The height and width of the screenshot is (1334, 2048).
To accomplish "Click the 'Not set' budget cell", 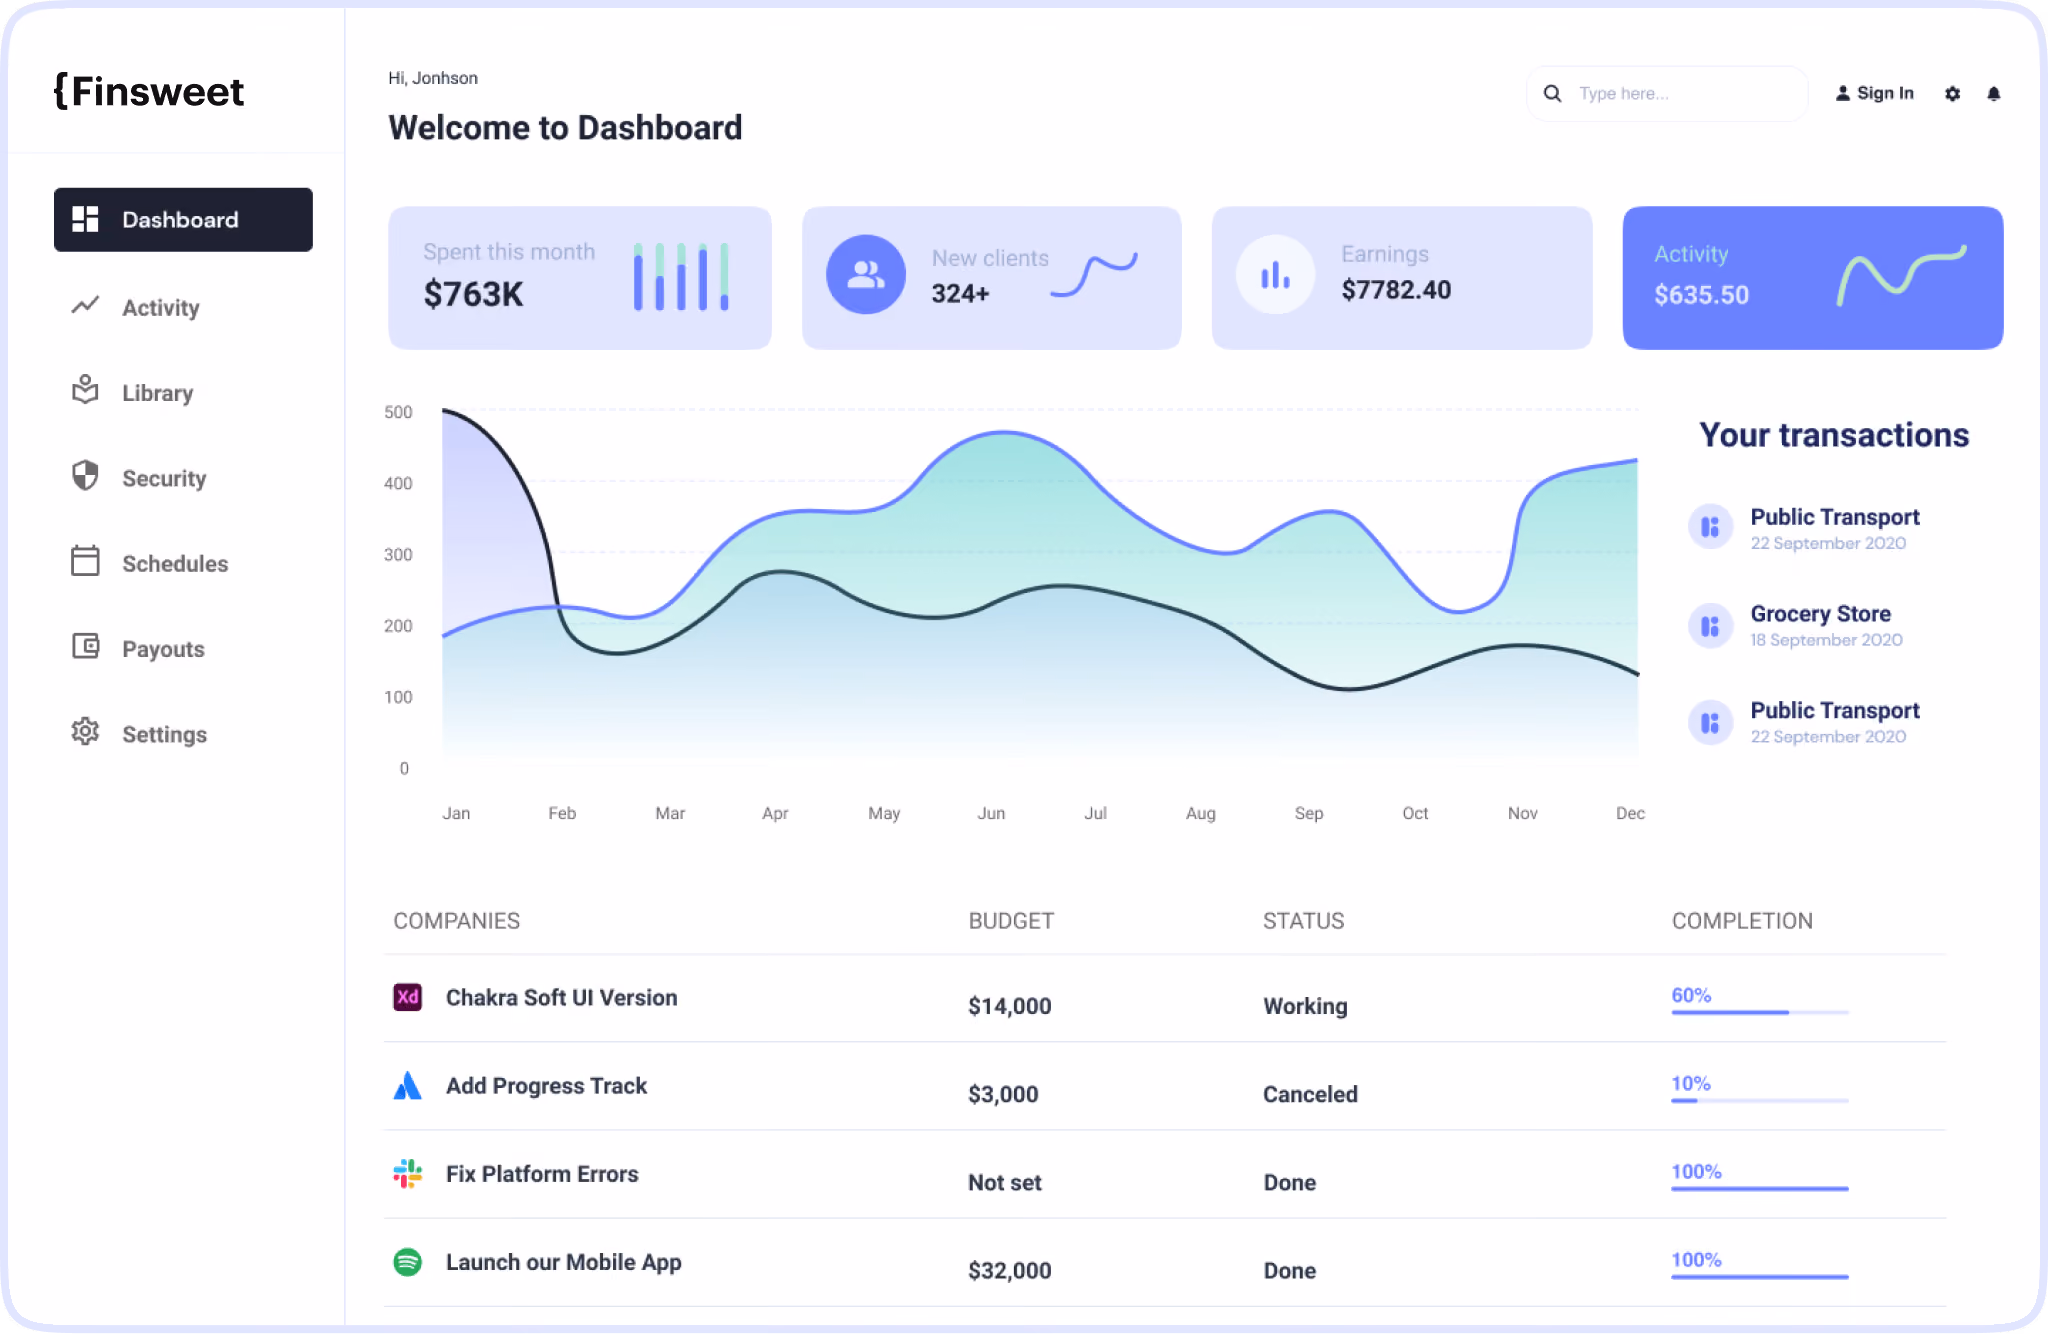I will [1004, 1182].
